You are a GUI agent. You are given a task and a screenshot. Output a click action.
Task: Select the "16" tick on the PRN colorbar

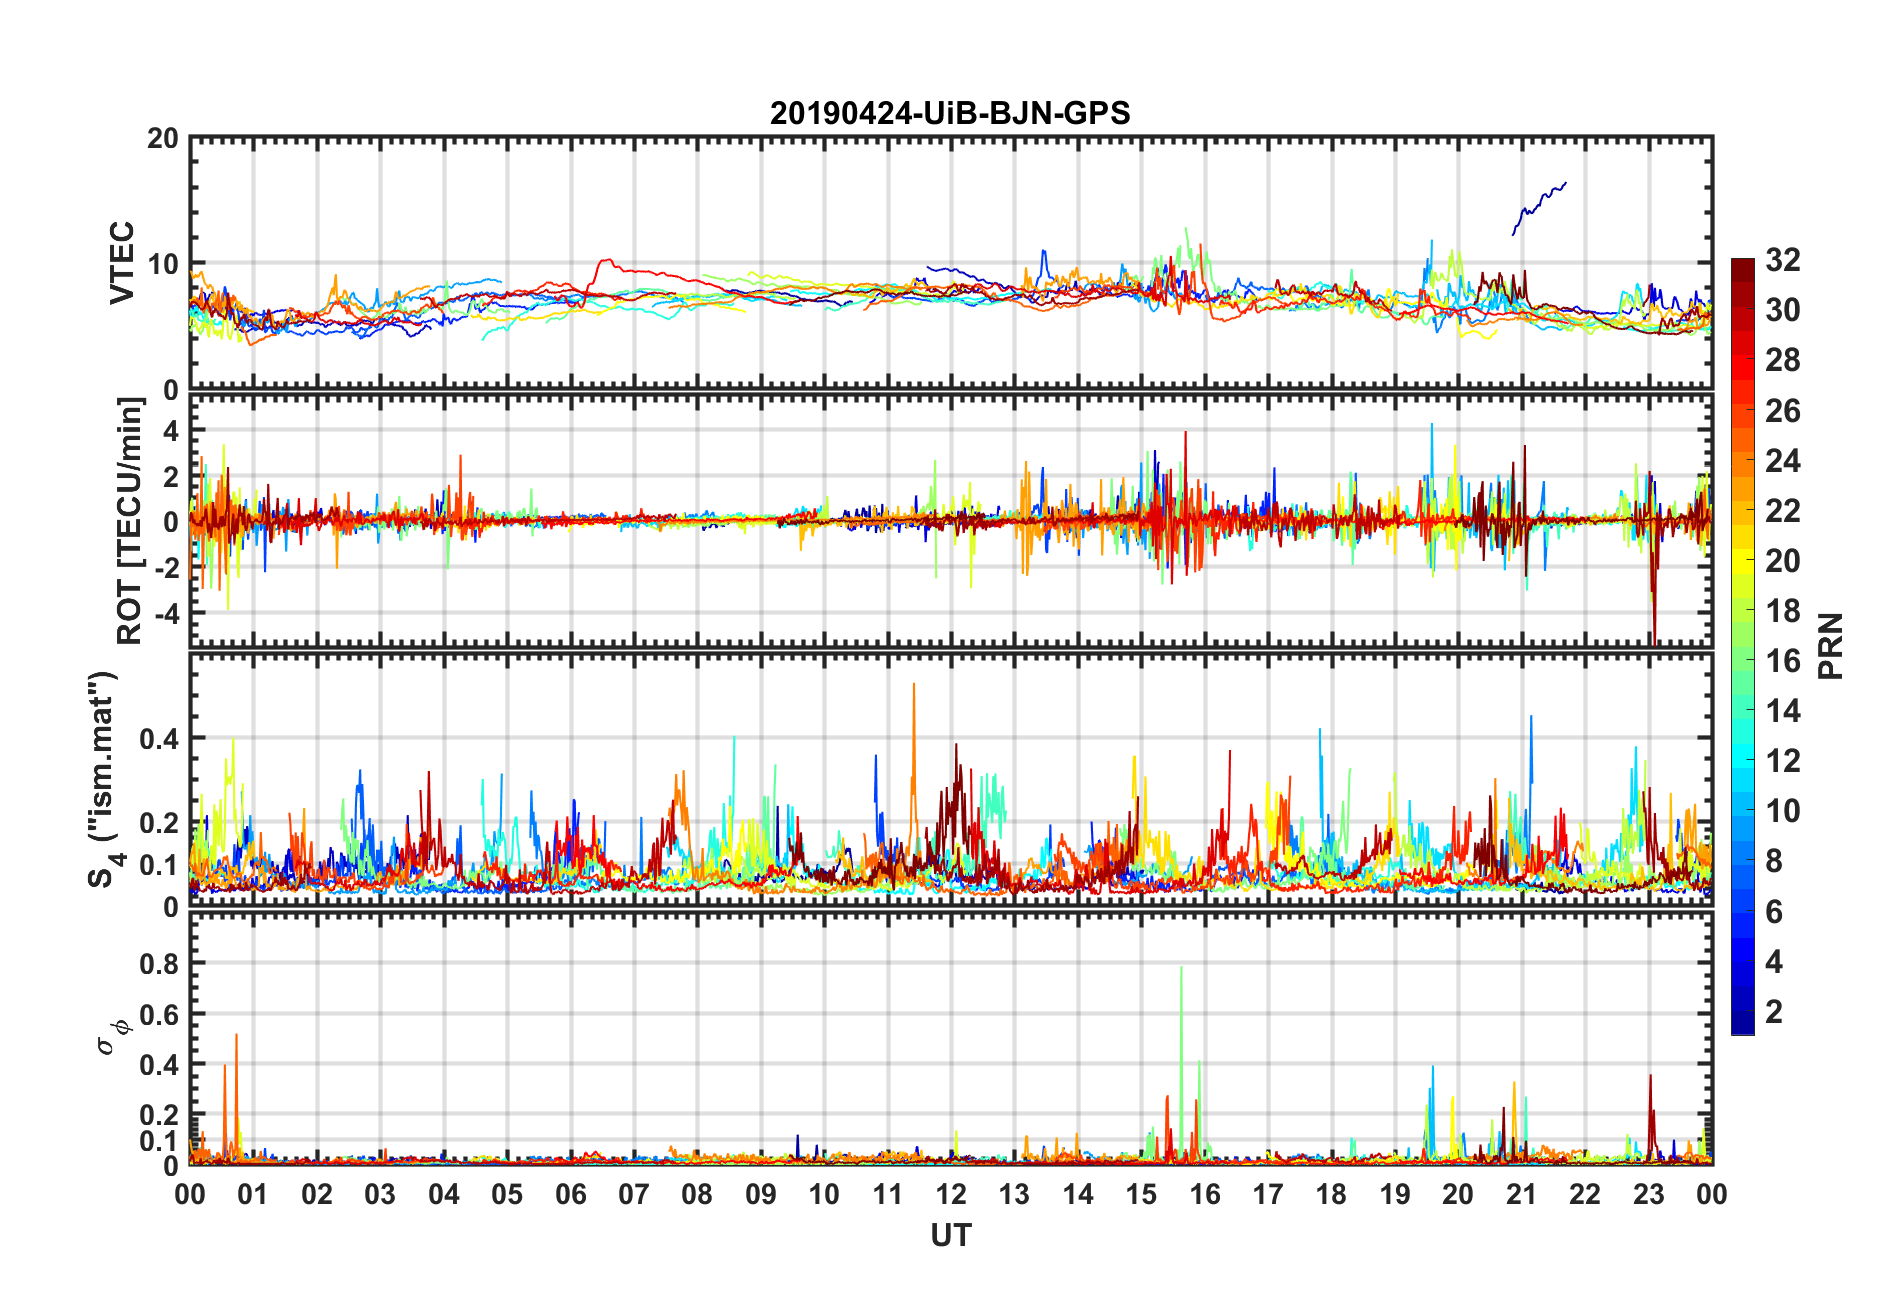coord(1783,660)
